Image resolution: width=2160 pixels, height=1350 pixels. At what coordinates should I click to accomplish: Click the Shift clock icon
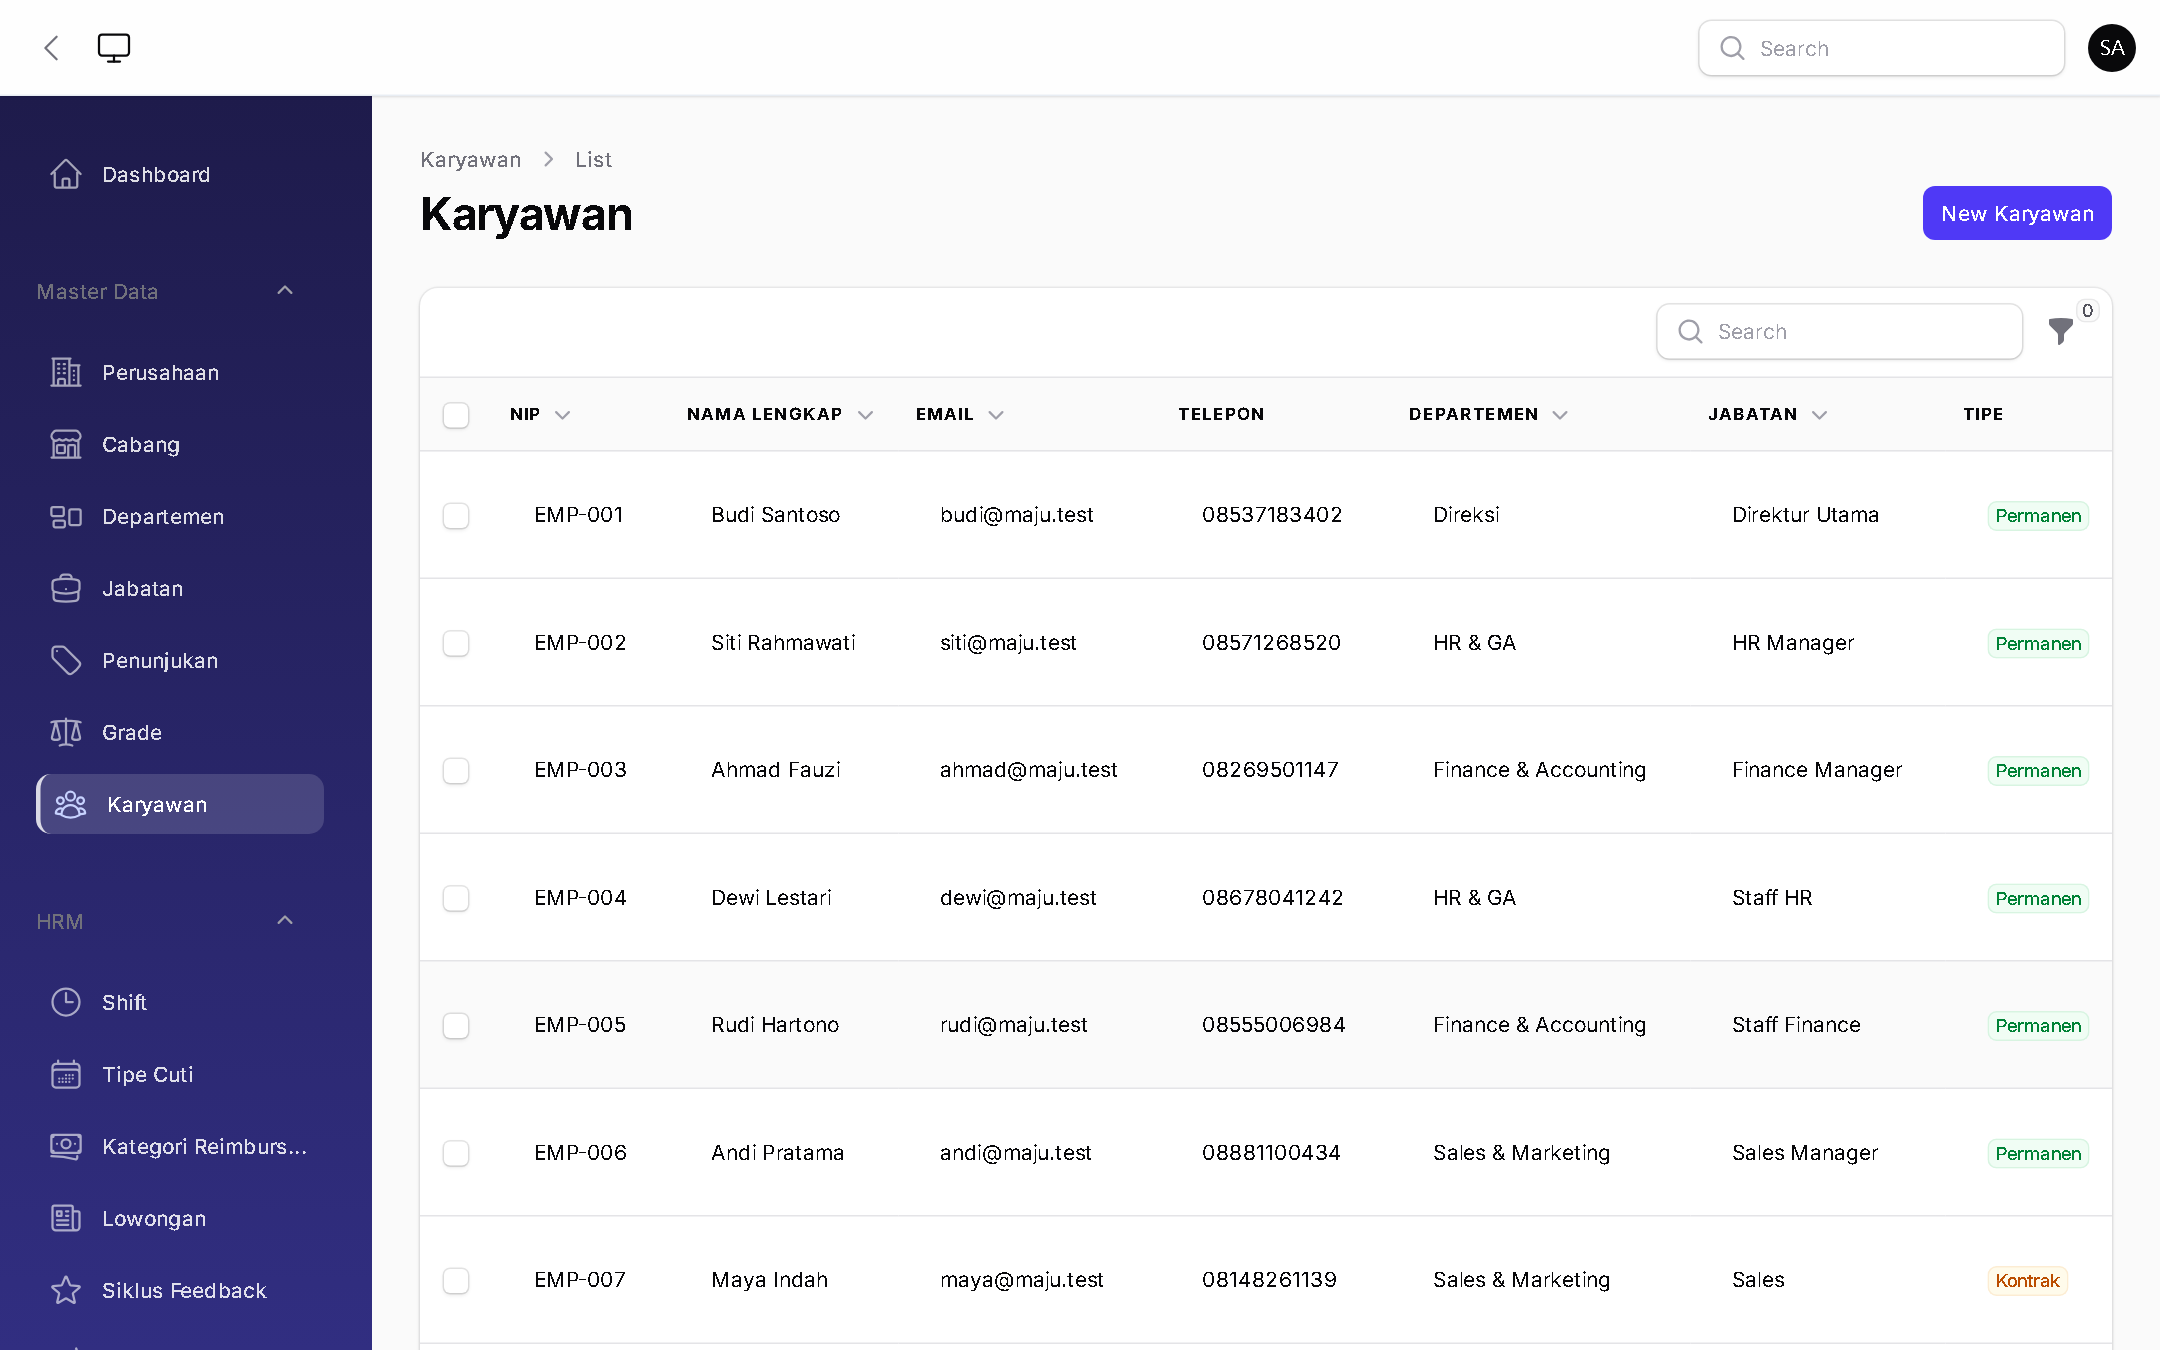(x=66, y=1002)
